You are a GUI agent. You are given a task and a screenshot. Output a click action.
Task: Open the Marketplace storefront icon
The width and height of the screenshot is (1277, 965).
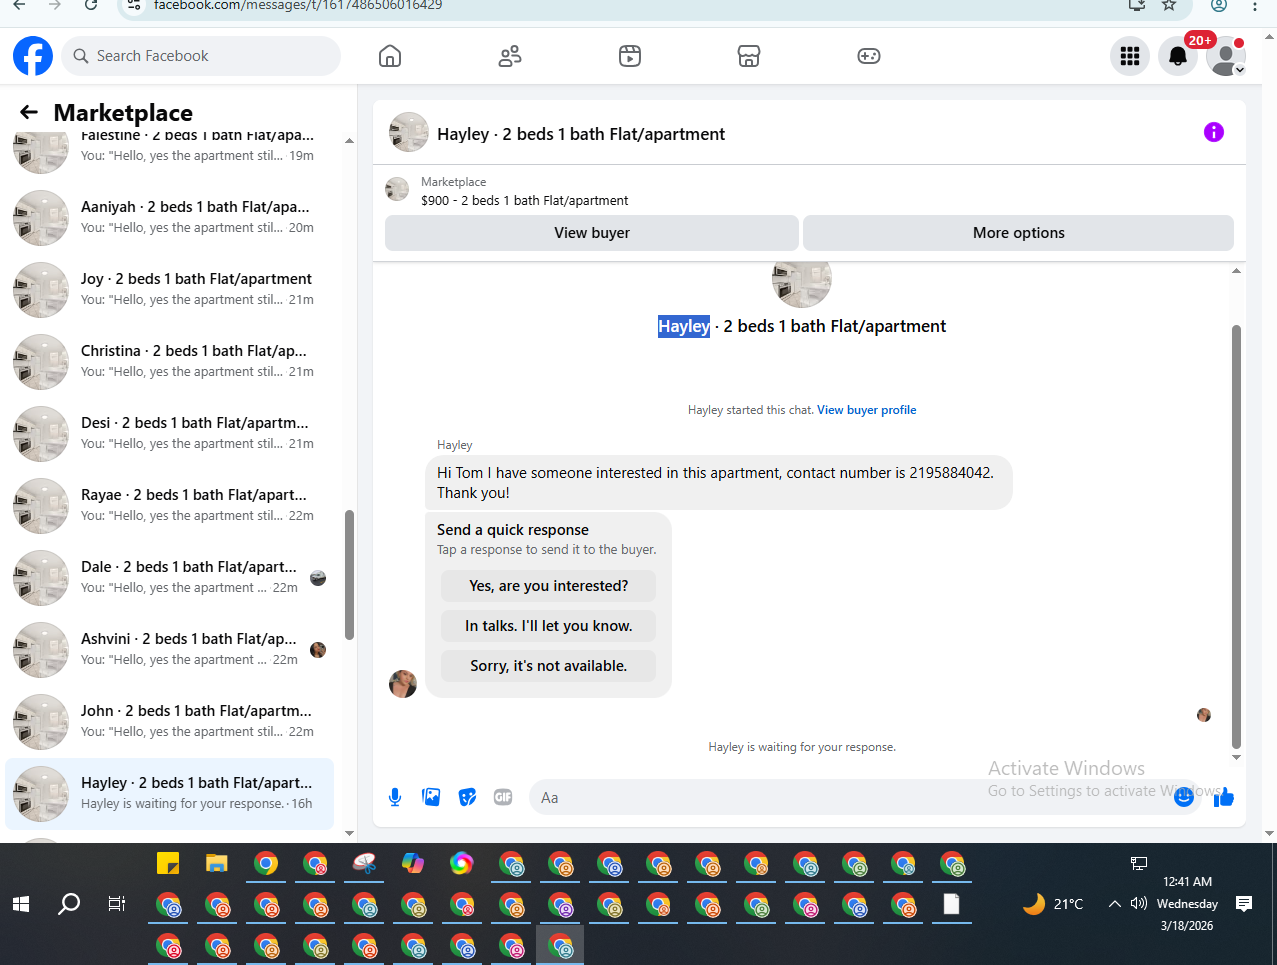pyautogui.click(x=749, y=56)
